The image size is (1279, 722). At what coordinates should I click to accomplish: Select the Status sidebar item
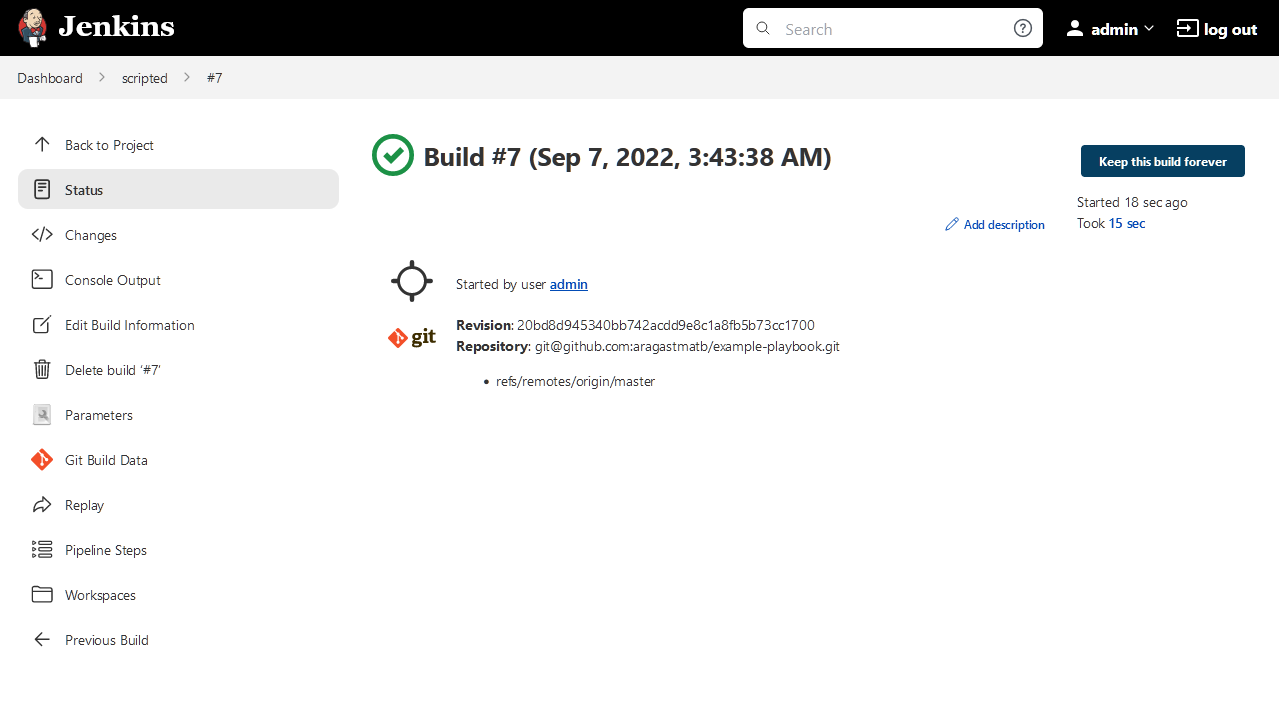point(84,190)
